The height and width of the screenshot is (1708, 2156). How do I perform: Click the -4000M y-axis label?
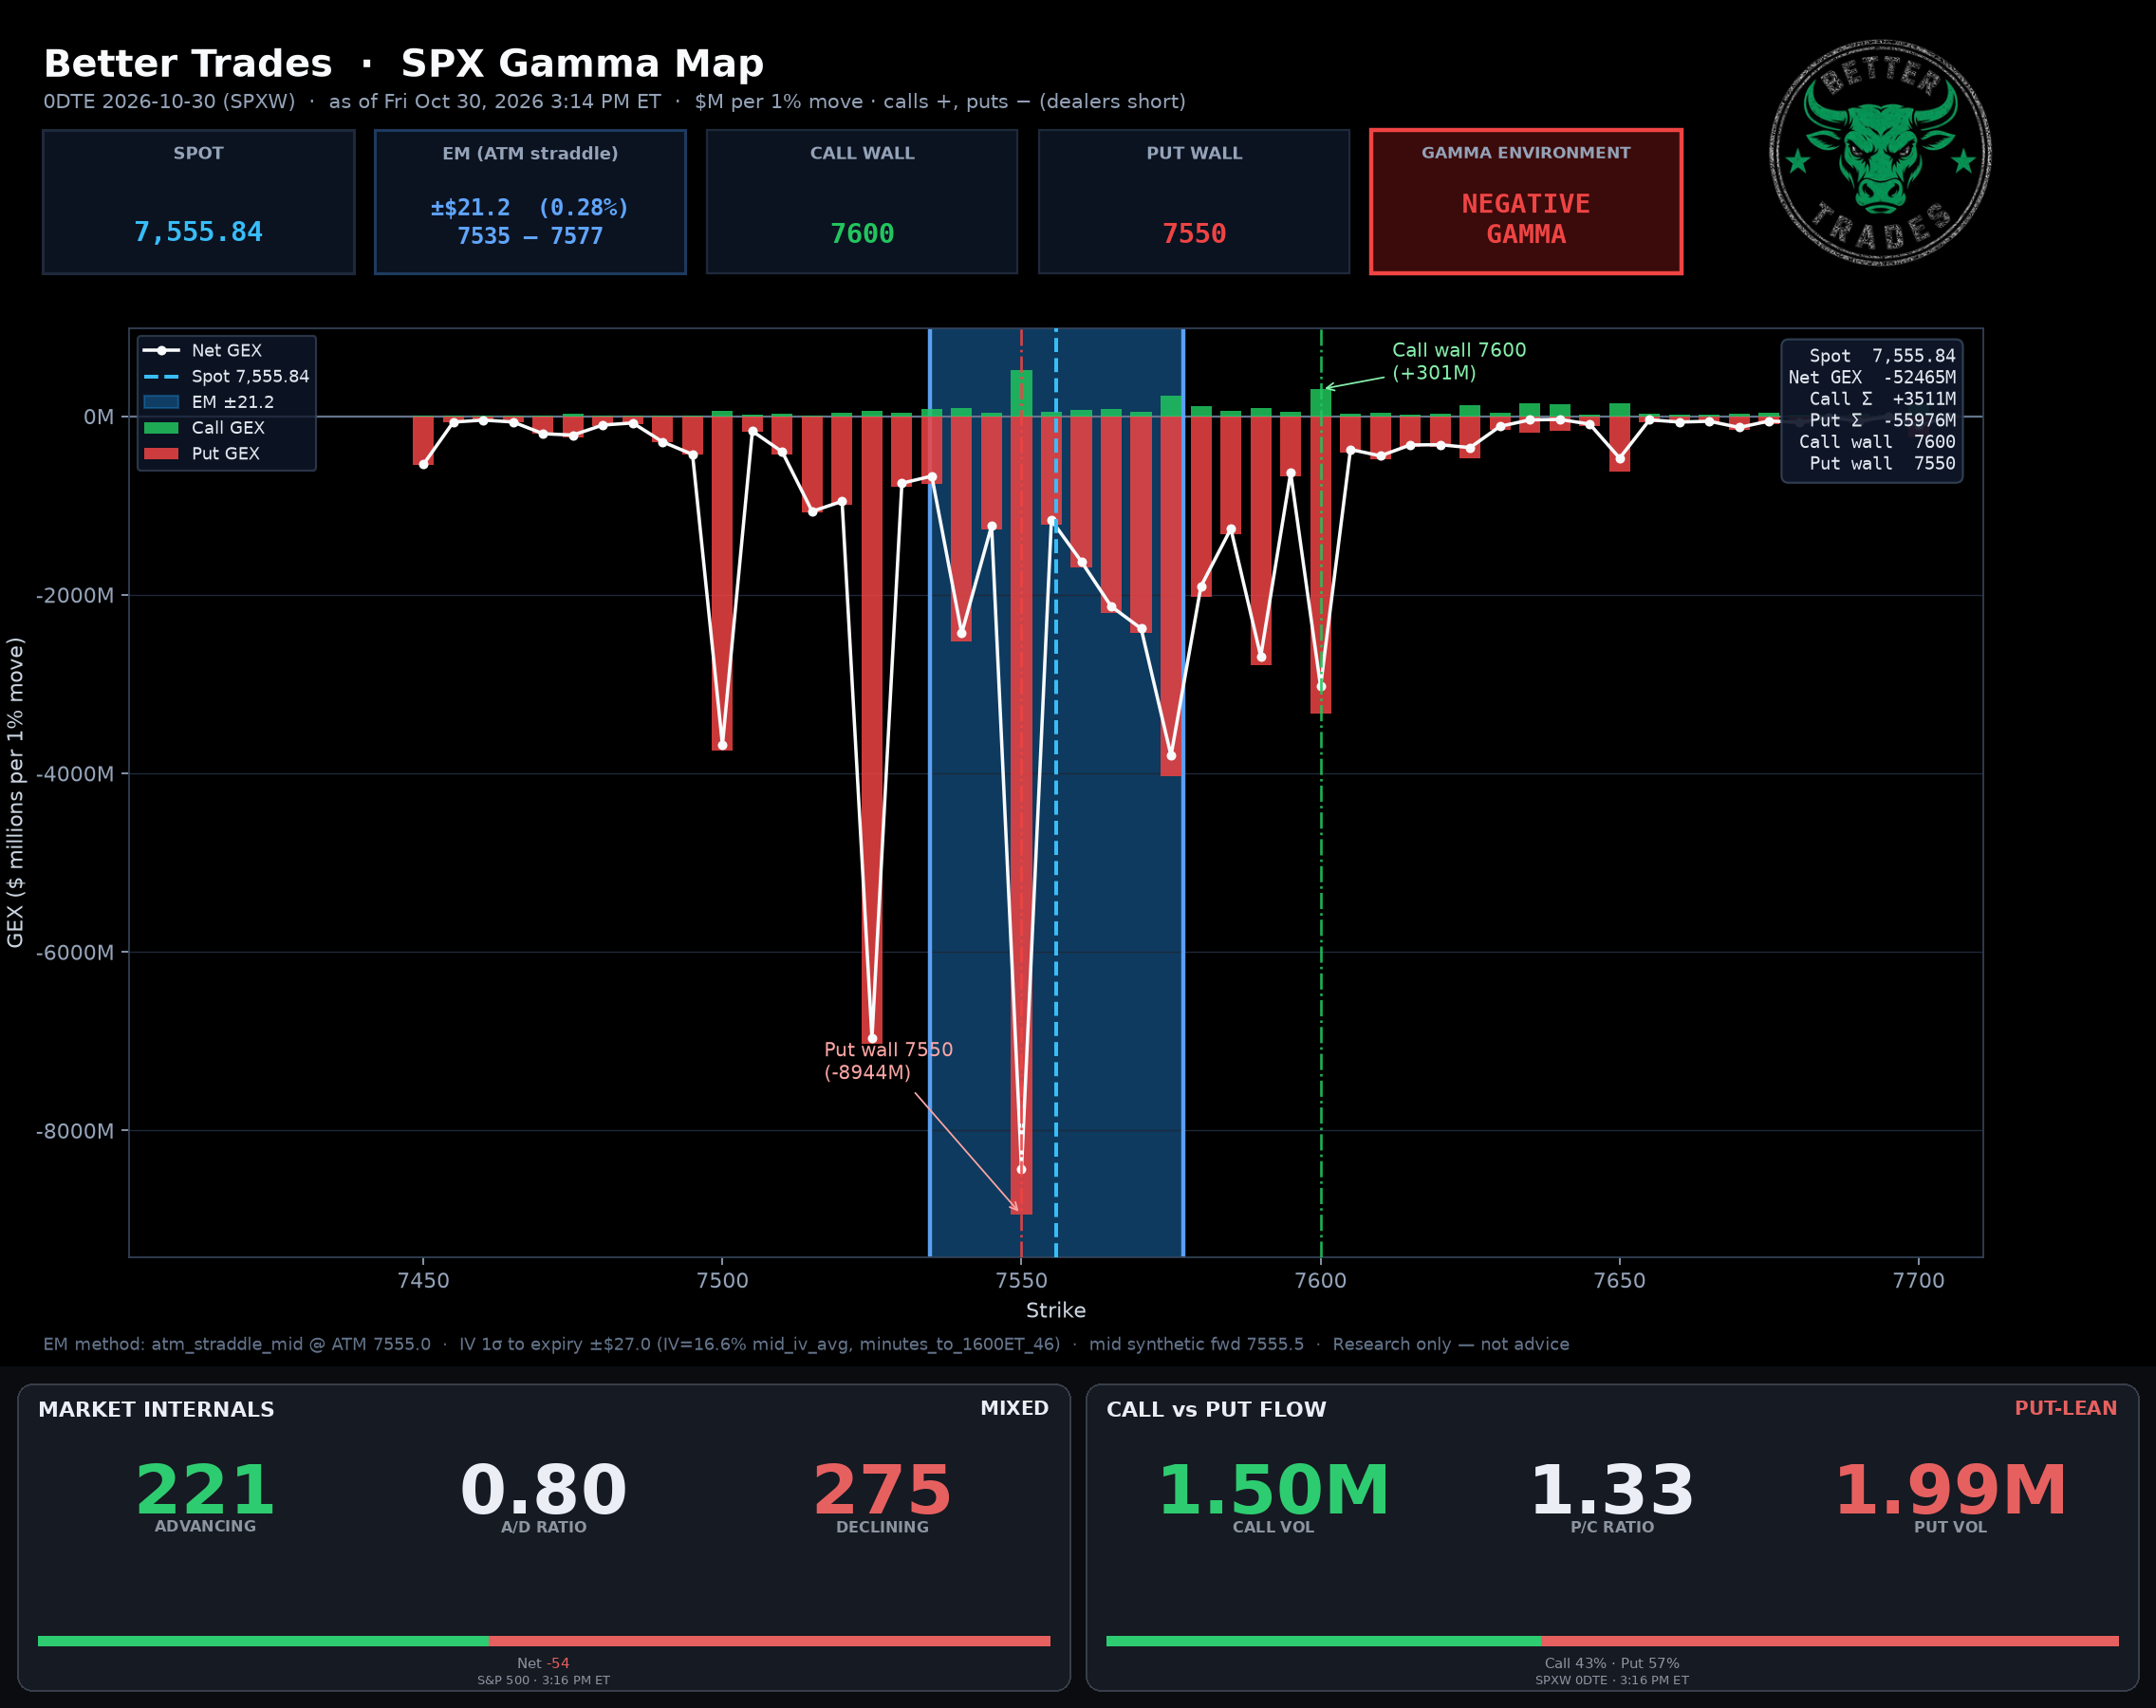[x=75, y=774]
